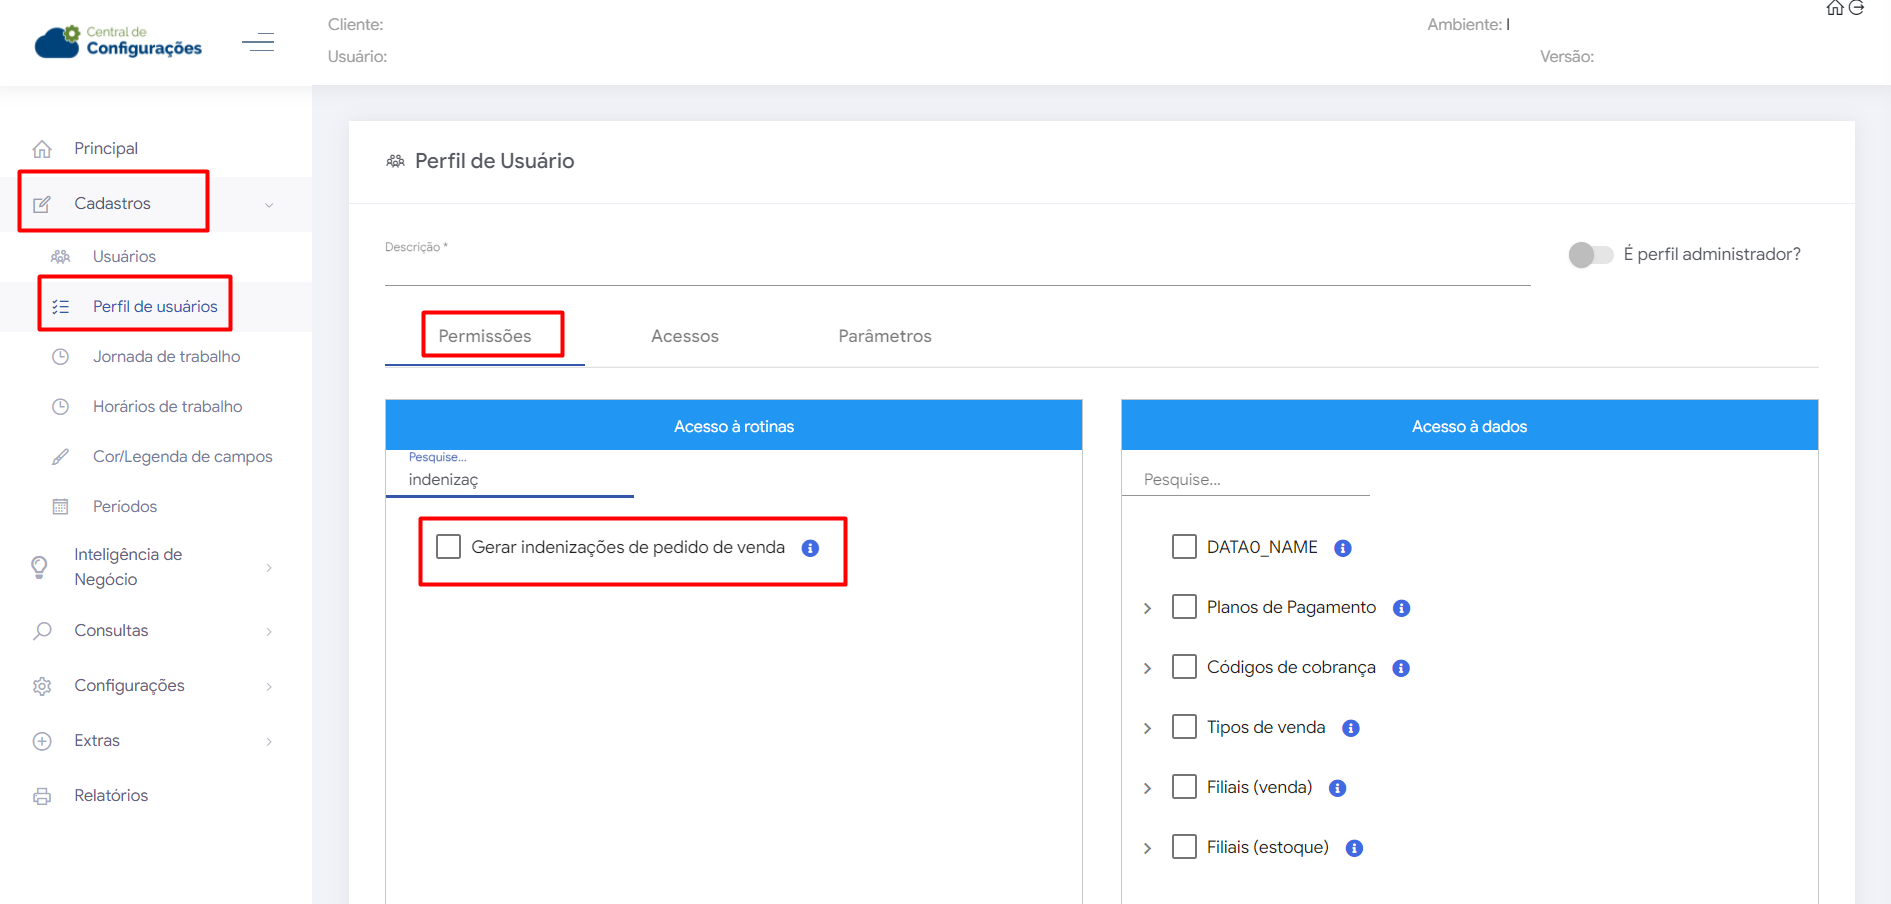The width and height of the screenshot is (1891, 904).
Task: Open Relatórios from the sidebar
Action: [x=111, y=795]
